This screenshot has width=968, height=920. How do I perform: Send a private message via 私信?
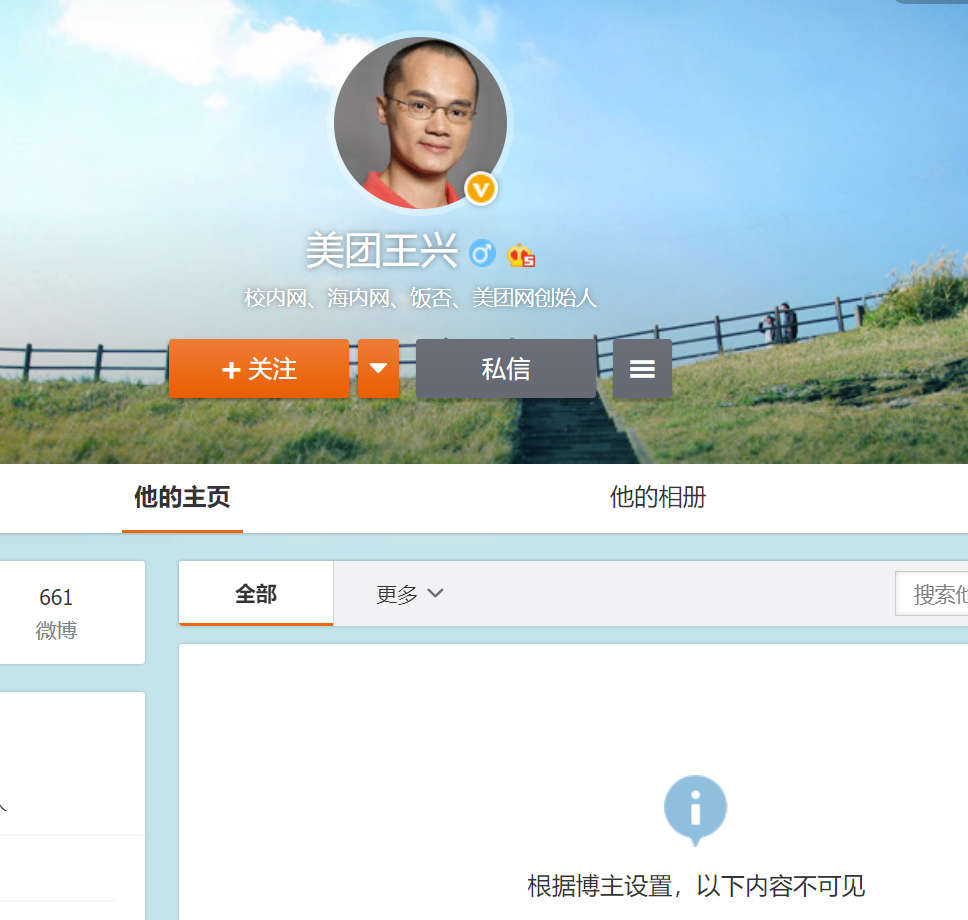click(506, 369)
